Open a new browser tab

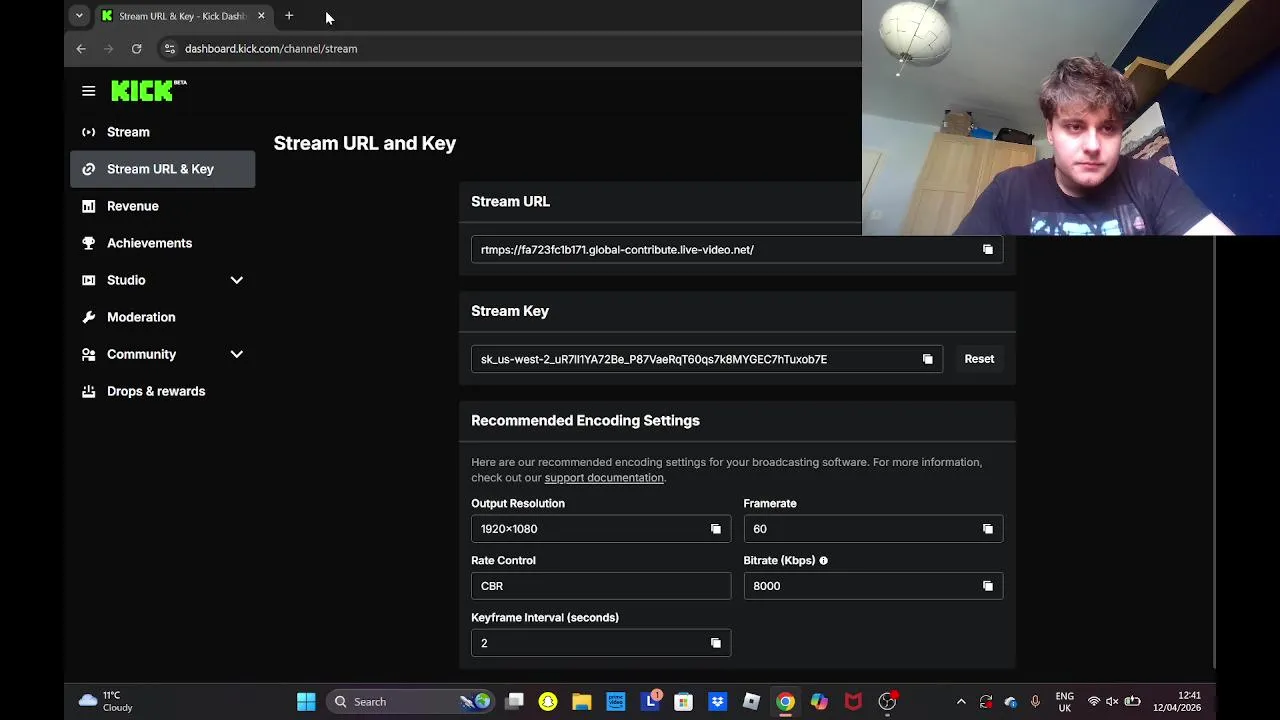tap(289, 15)
